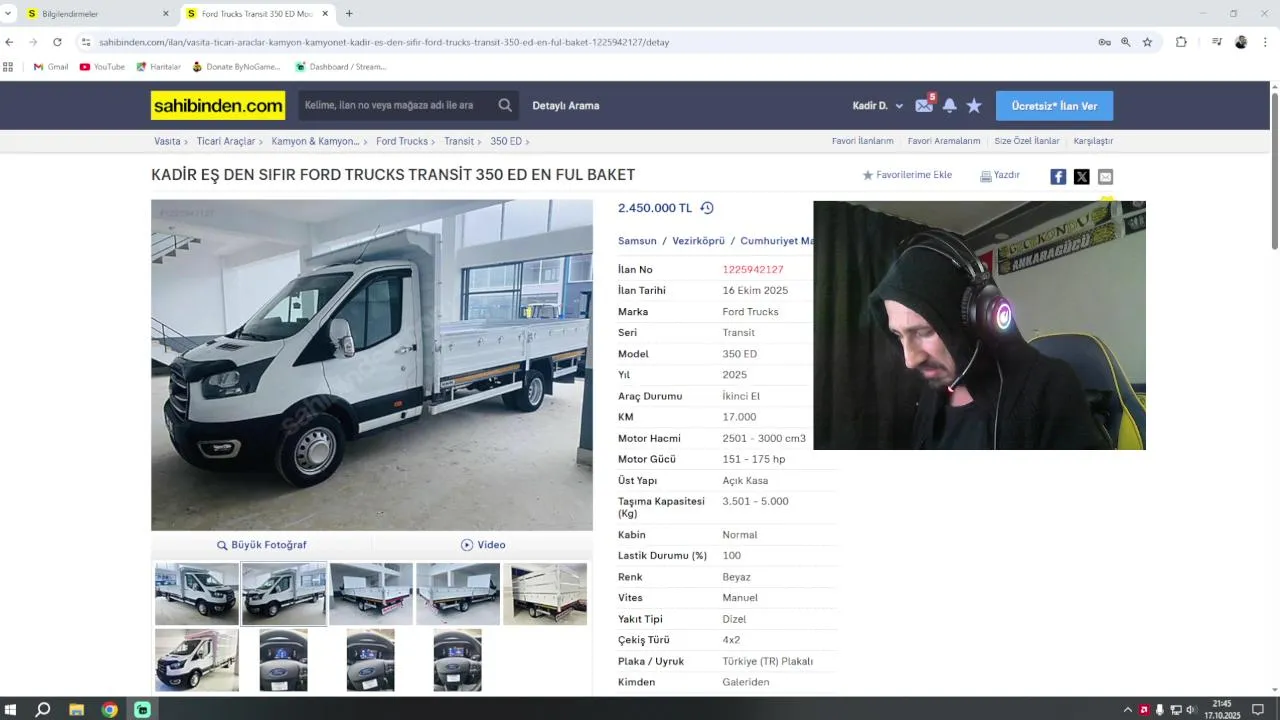Select fifth thumbnail in top row

545,594
